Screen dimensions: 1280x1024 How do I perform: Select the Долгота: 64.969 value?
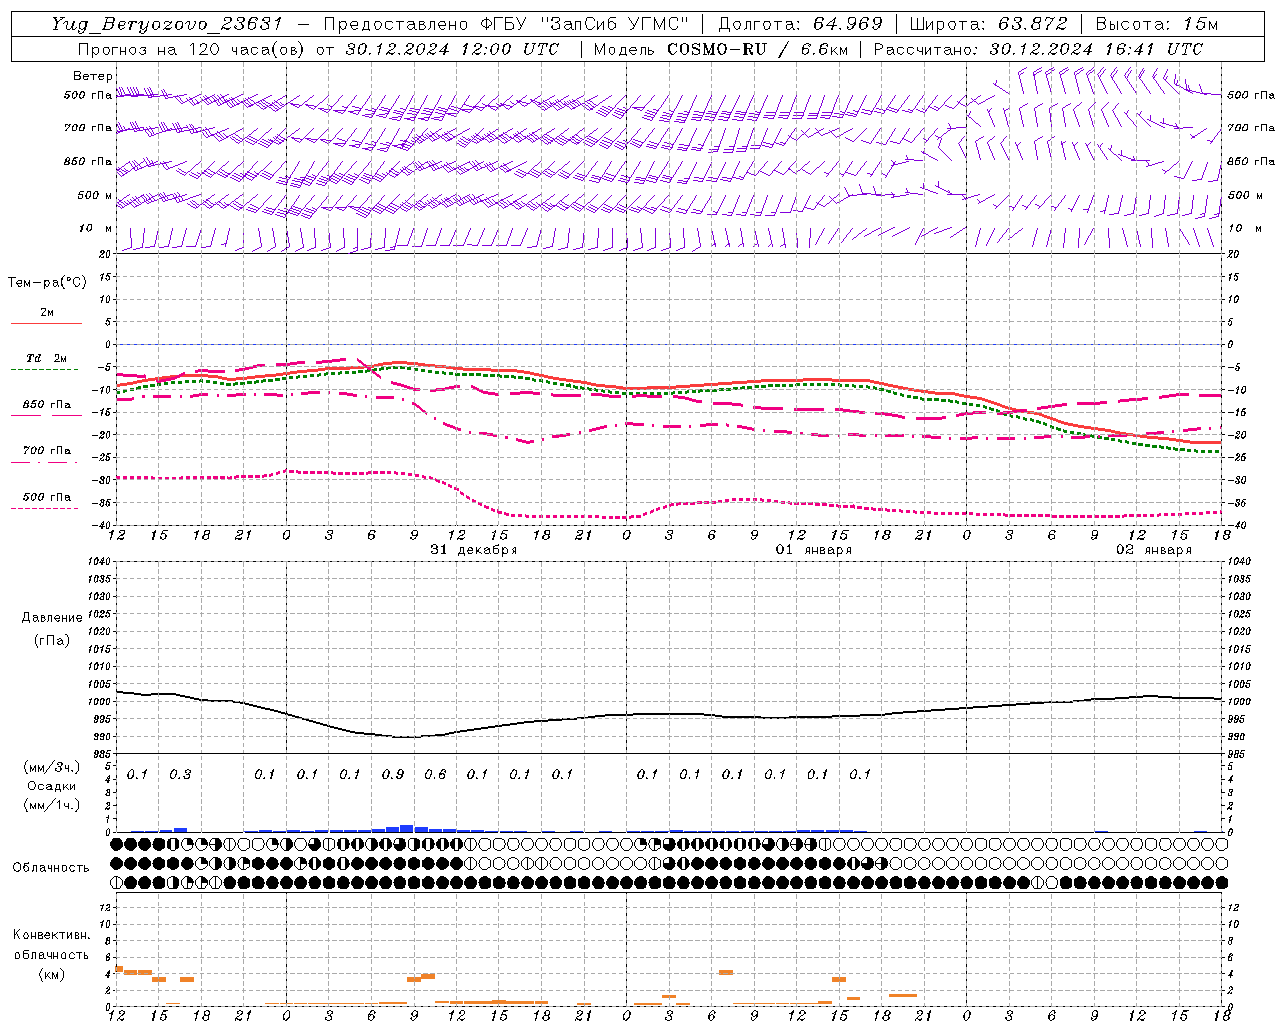click(x=800, y=24)
